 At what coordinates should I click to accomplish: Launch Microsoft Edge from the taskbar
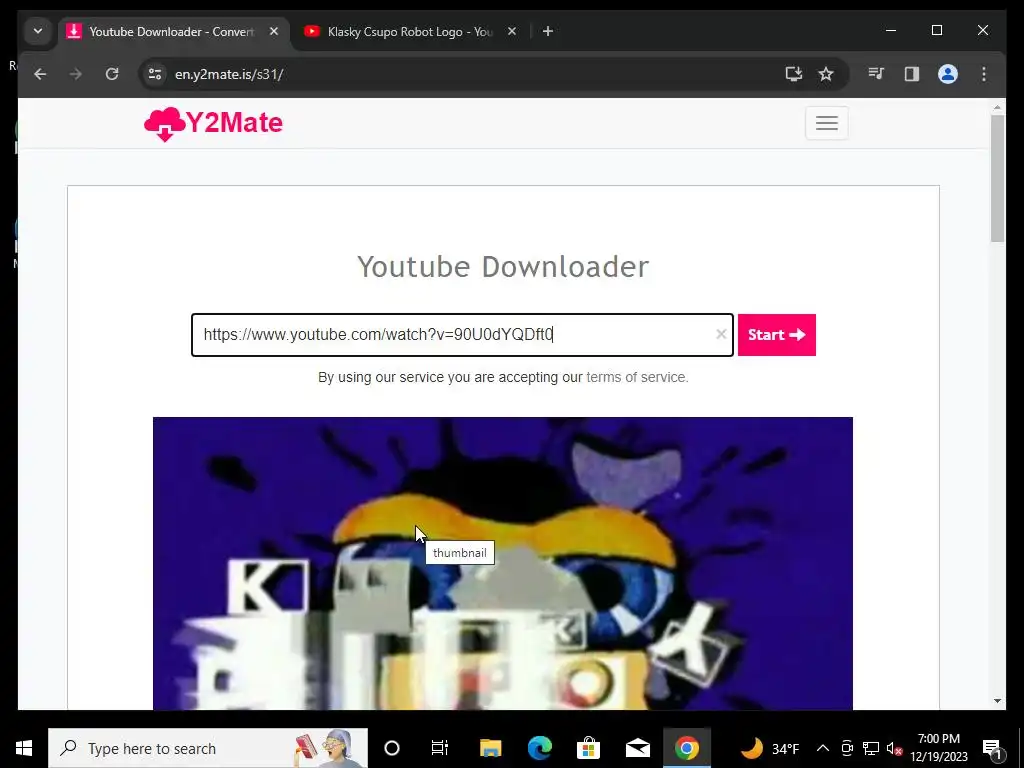(539, 748)
